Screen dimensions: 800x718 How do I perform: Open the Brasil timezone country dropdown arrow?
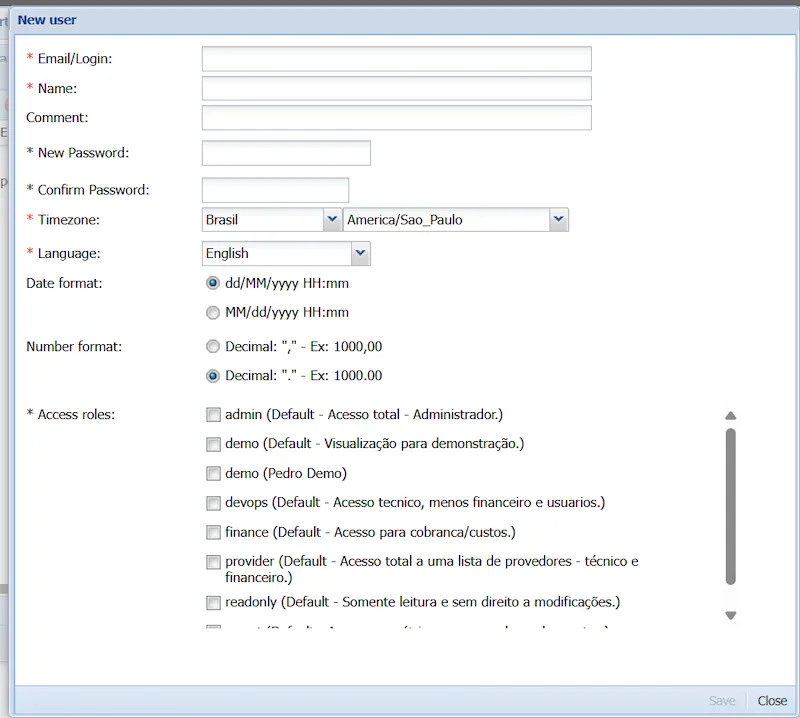[x=332, y=219]
